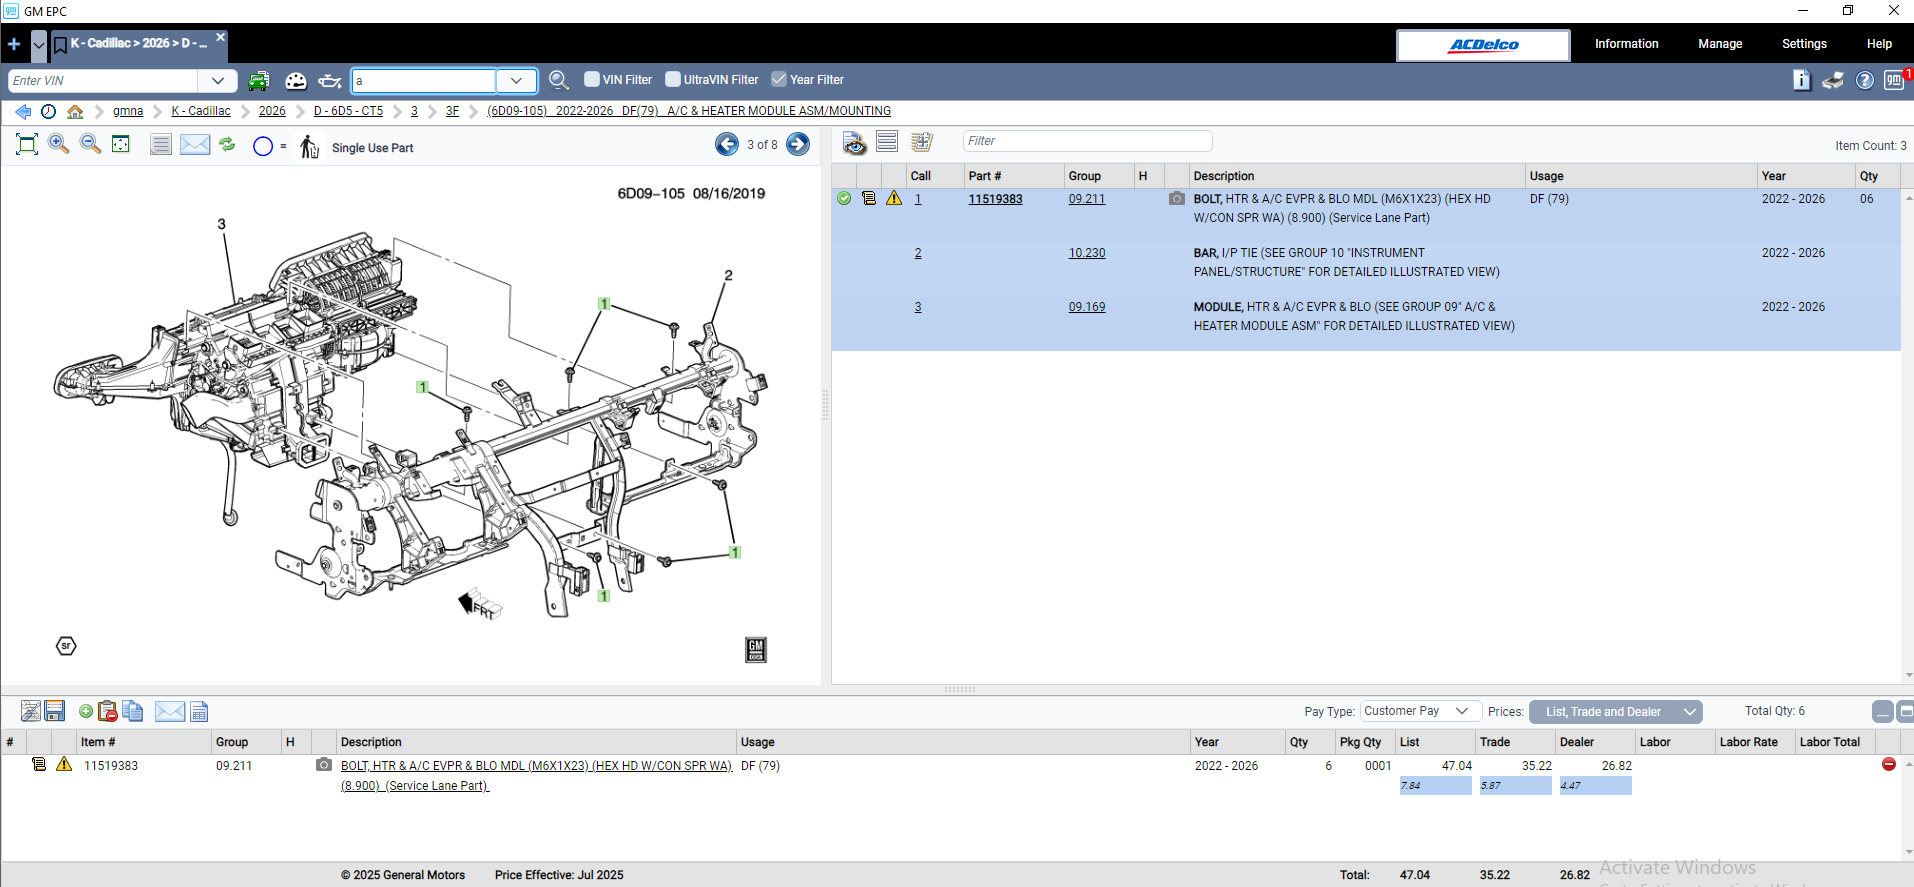Image resolution: width=1914 pixels, height=887 pixels.
Task: Click the green refresh illustration icon
Action: coord(228,144)
